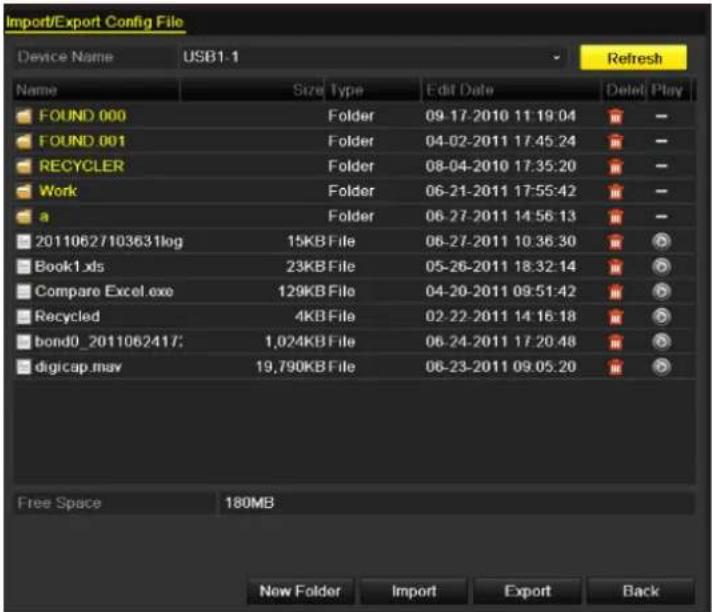The height and width of the screenshot is (612, 712).
Task: Select the FOUND.001 folder name
Action: 82,141
